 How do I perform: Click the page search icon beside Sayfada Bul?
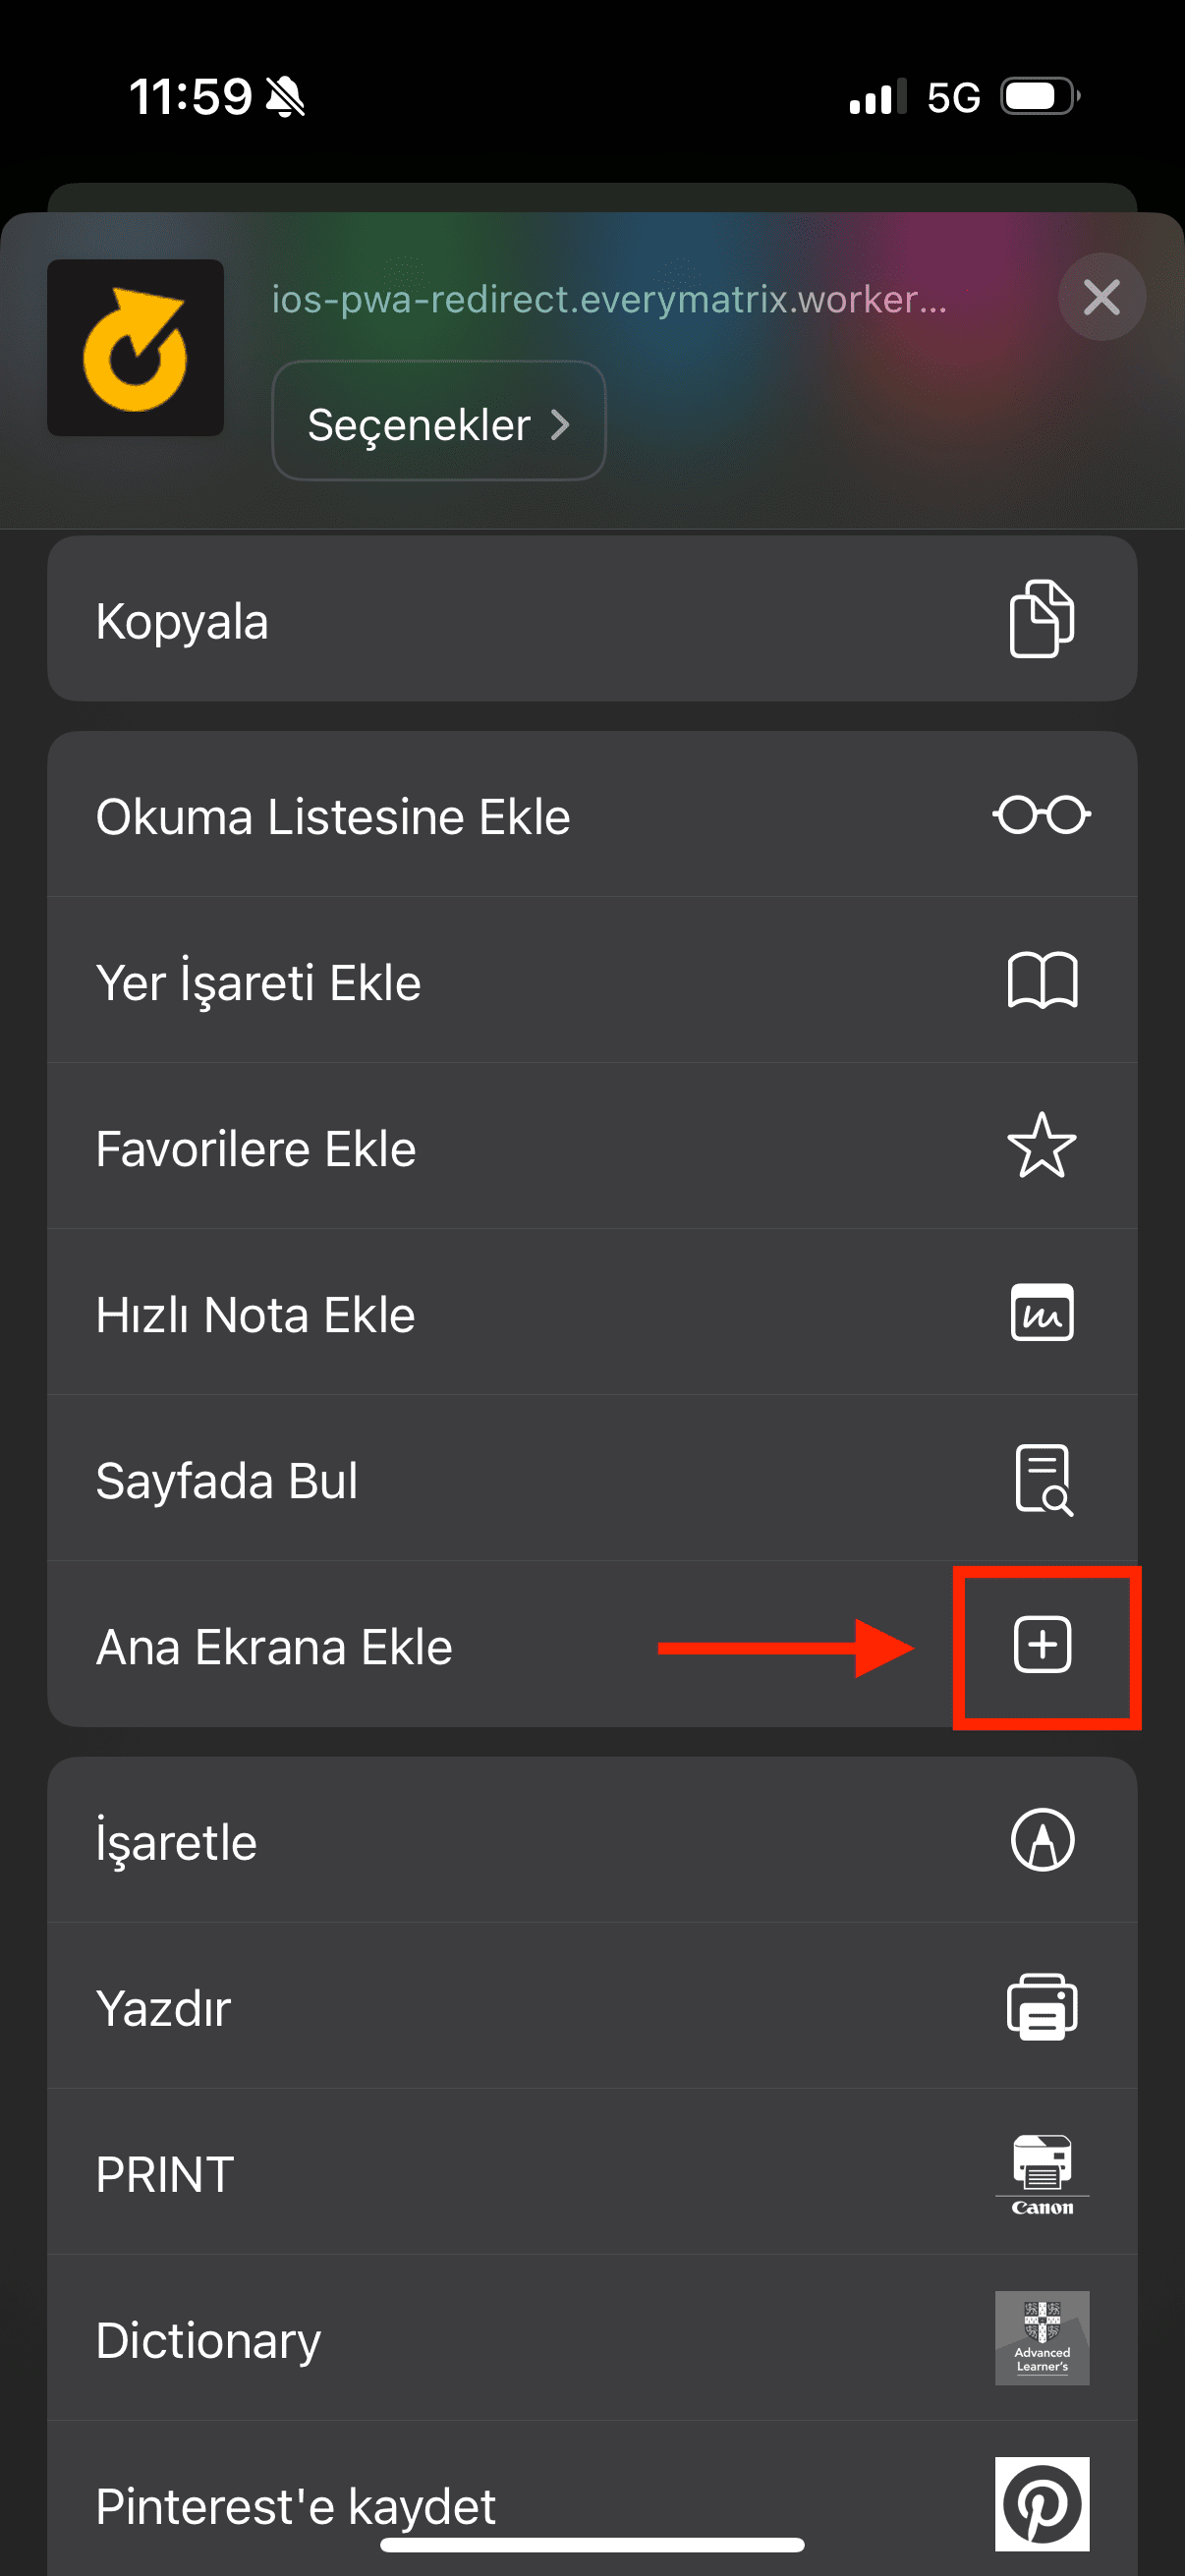click(x=1041, y=1480)
